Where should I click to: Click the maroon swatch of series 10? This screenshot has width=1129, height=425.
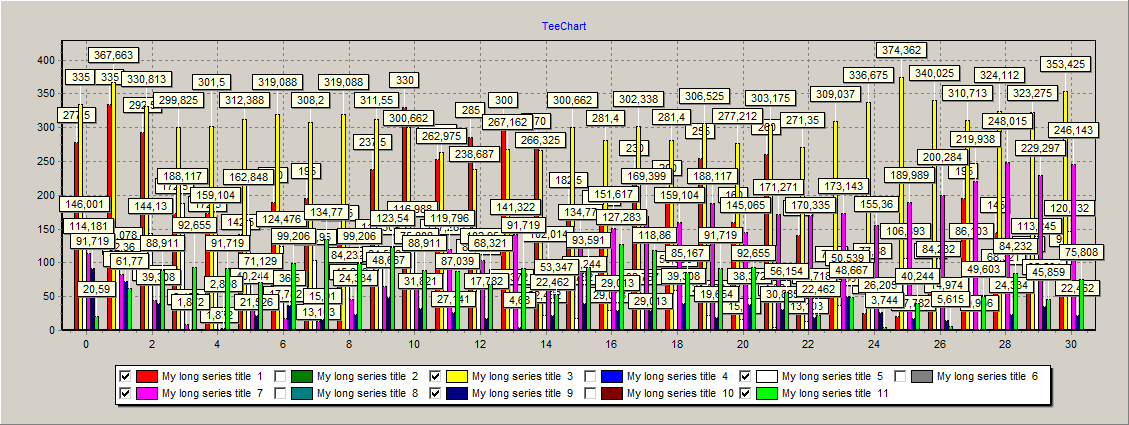tap(611, 393)
